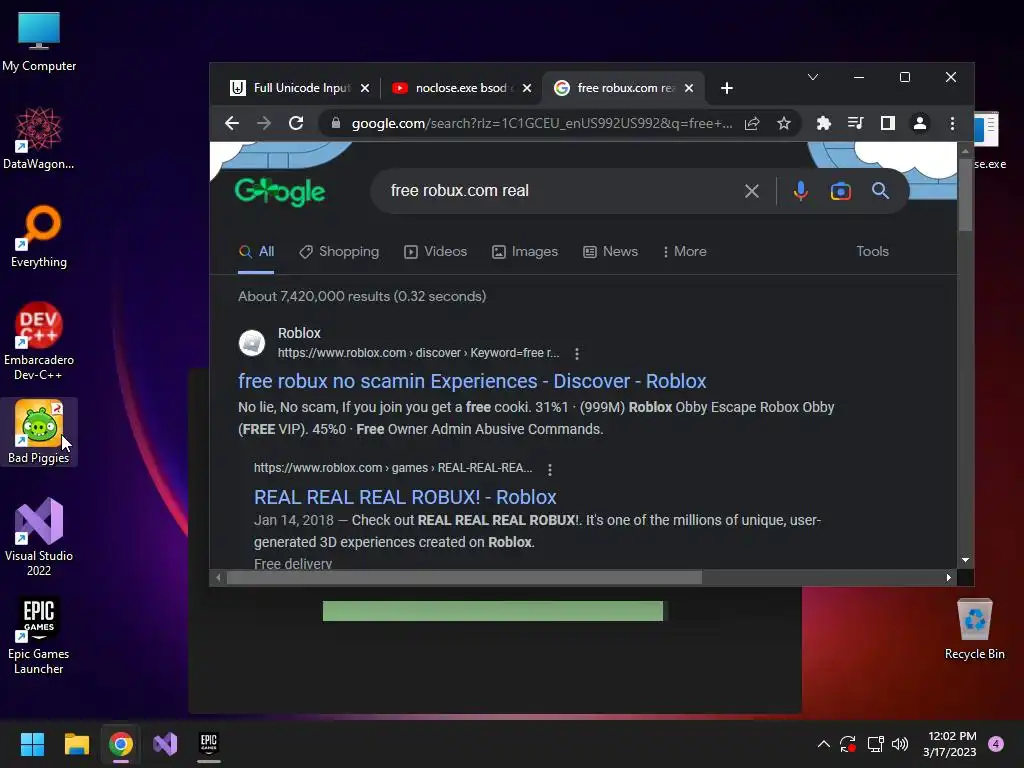Expand the tab search chevron

click(x=812, y=77)
